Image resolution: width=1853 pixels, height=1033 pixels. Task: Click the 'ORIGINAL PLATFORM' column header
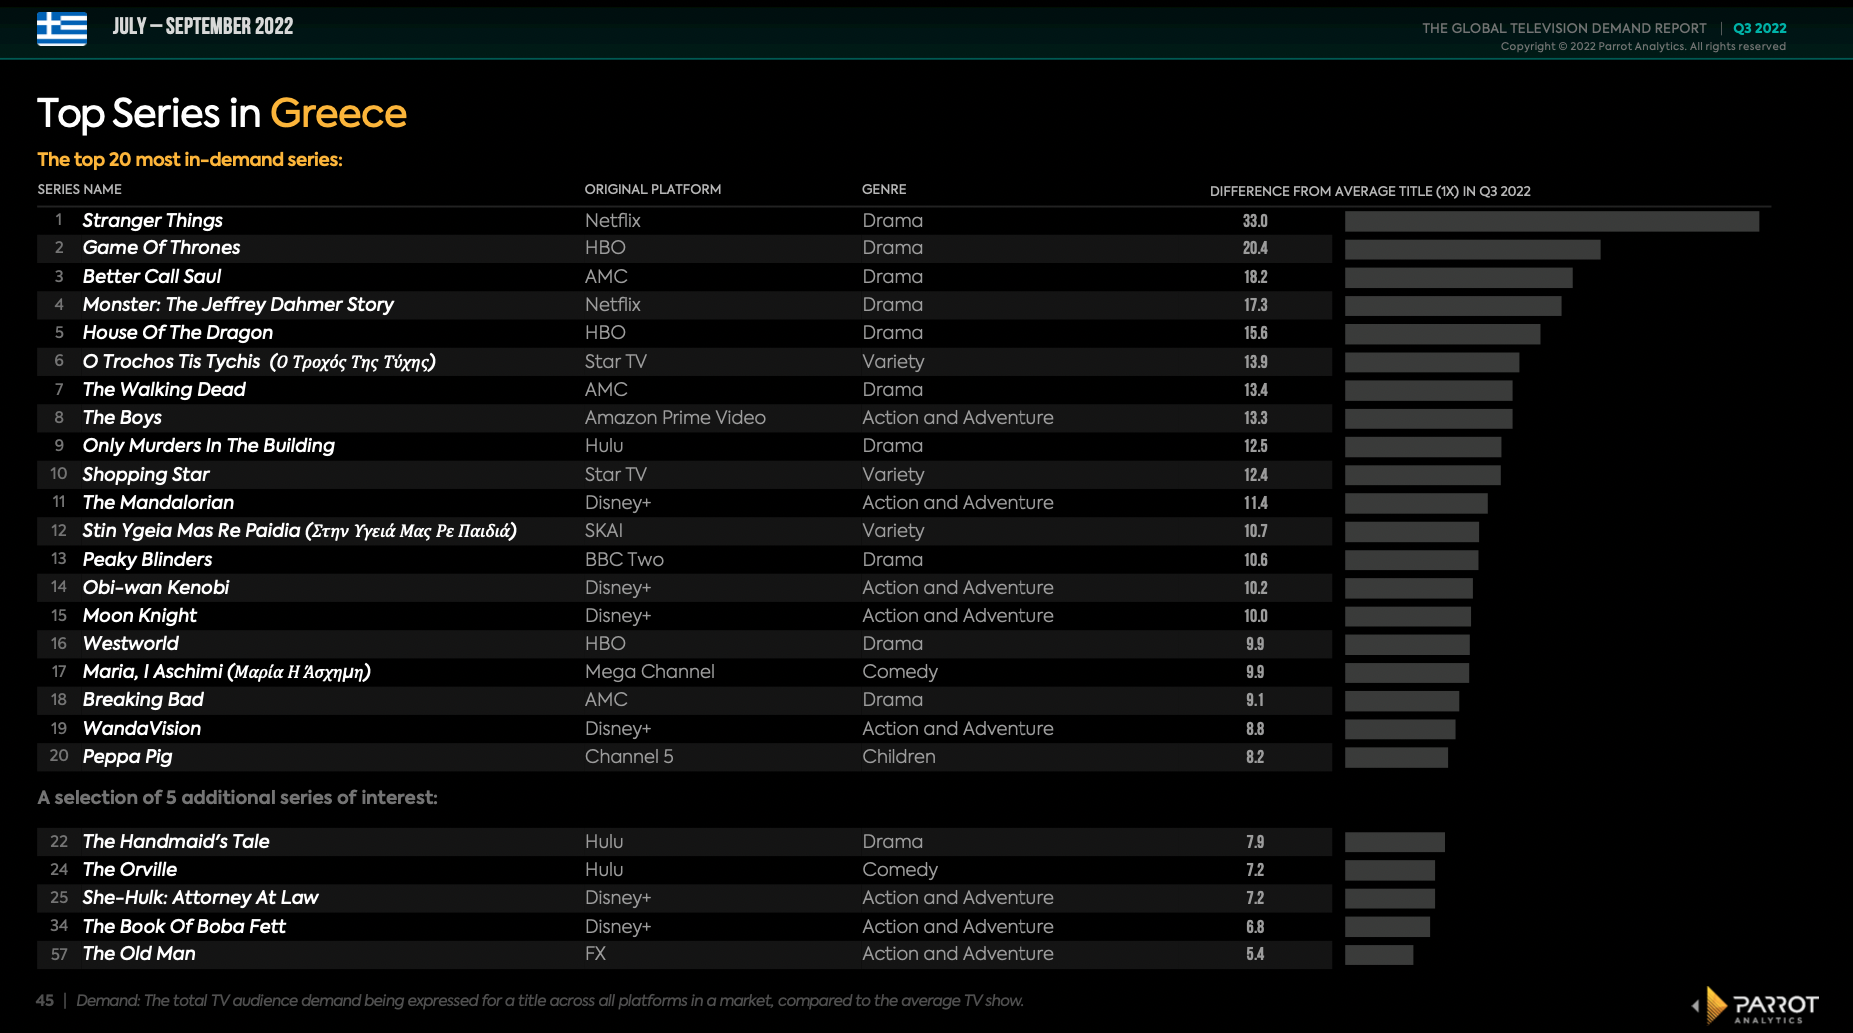click(x=653, y=189)
